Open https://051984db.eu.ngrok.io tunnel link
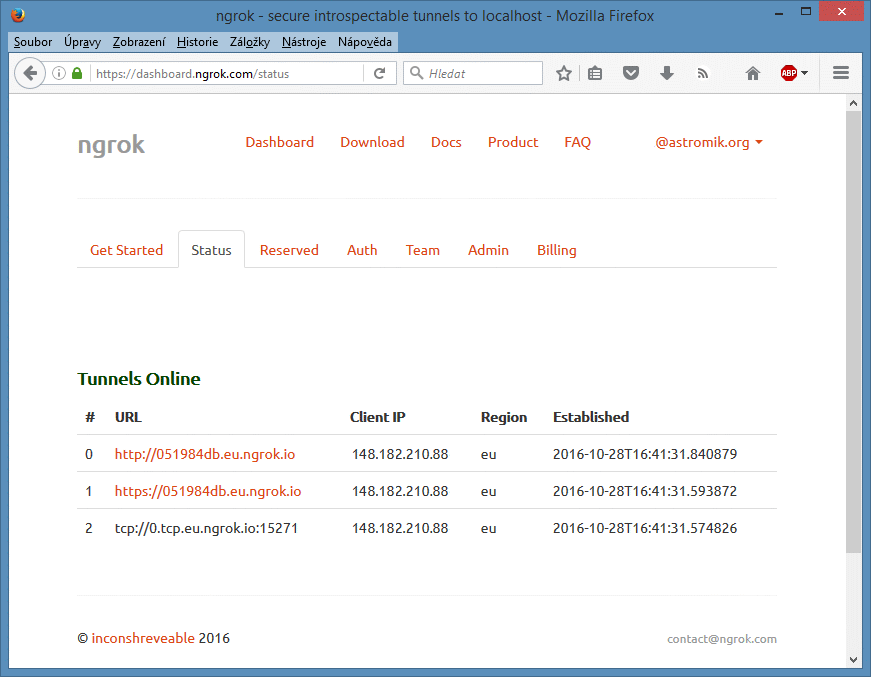 click(x=208, y=491)
